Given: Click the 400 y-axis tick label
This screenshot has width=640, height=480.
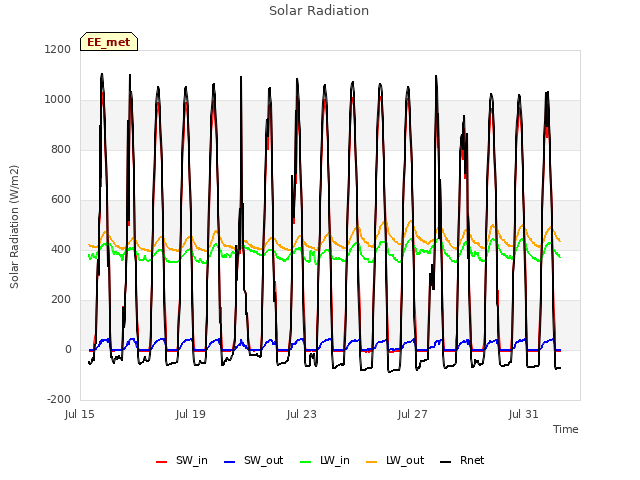Looking at the screenshot, I should coord(61,249).
